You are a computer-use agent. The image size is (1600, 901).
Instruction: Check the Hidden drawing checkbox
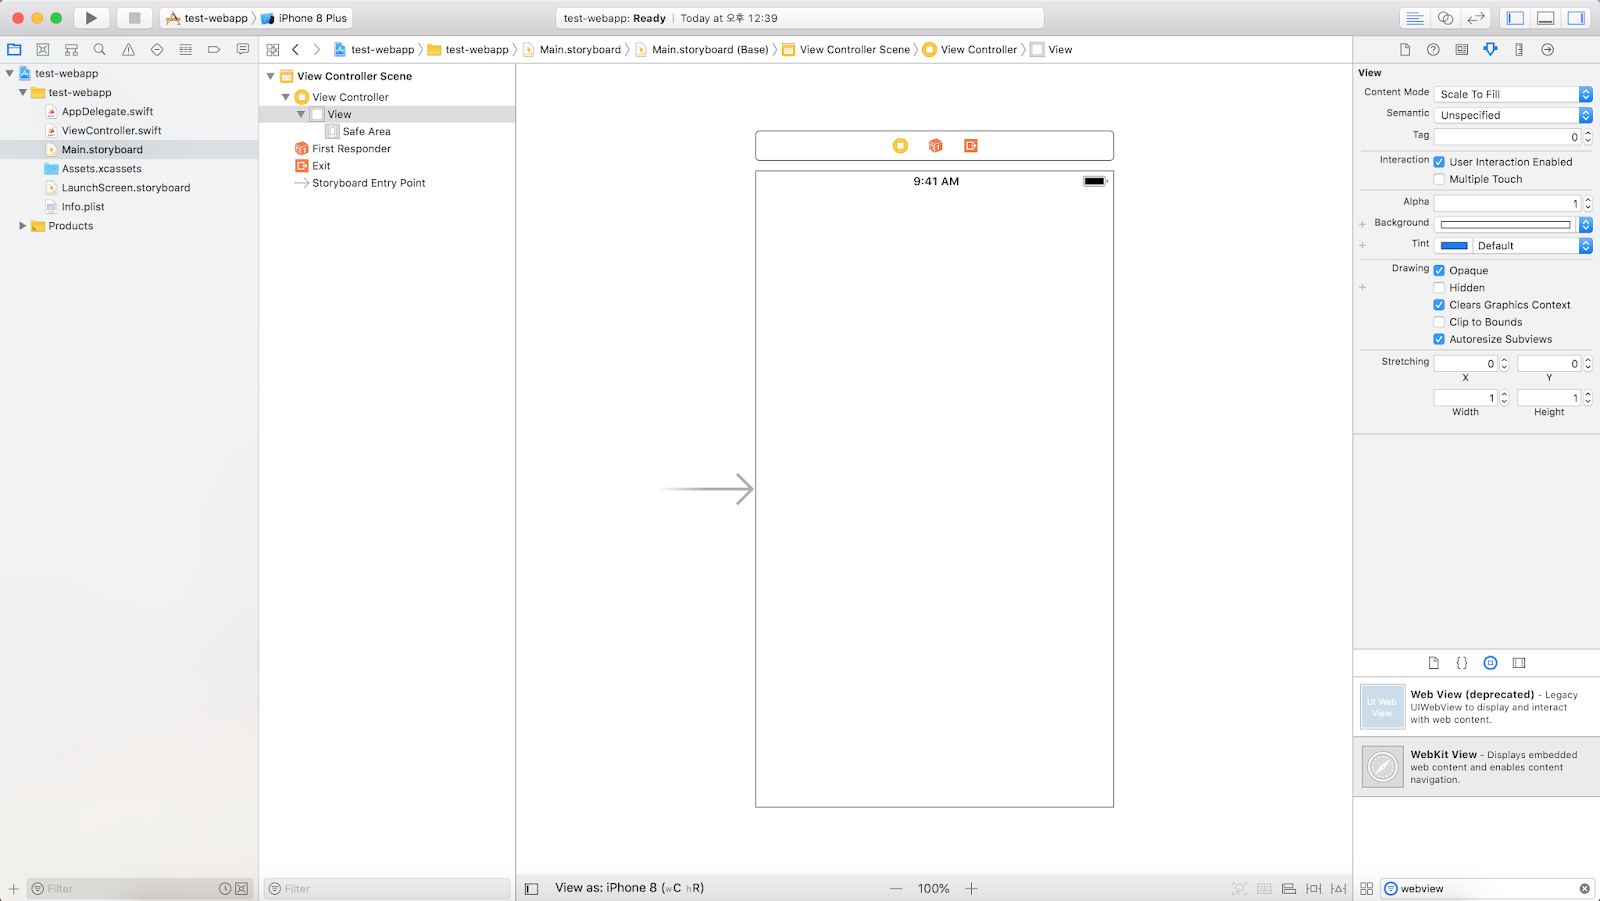click(1439, 287)
